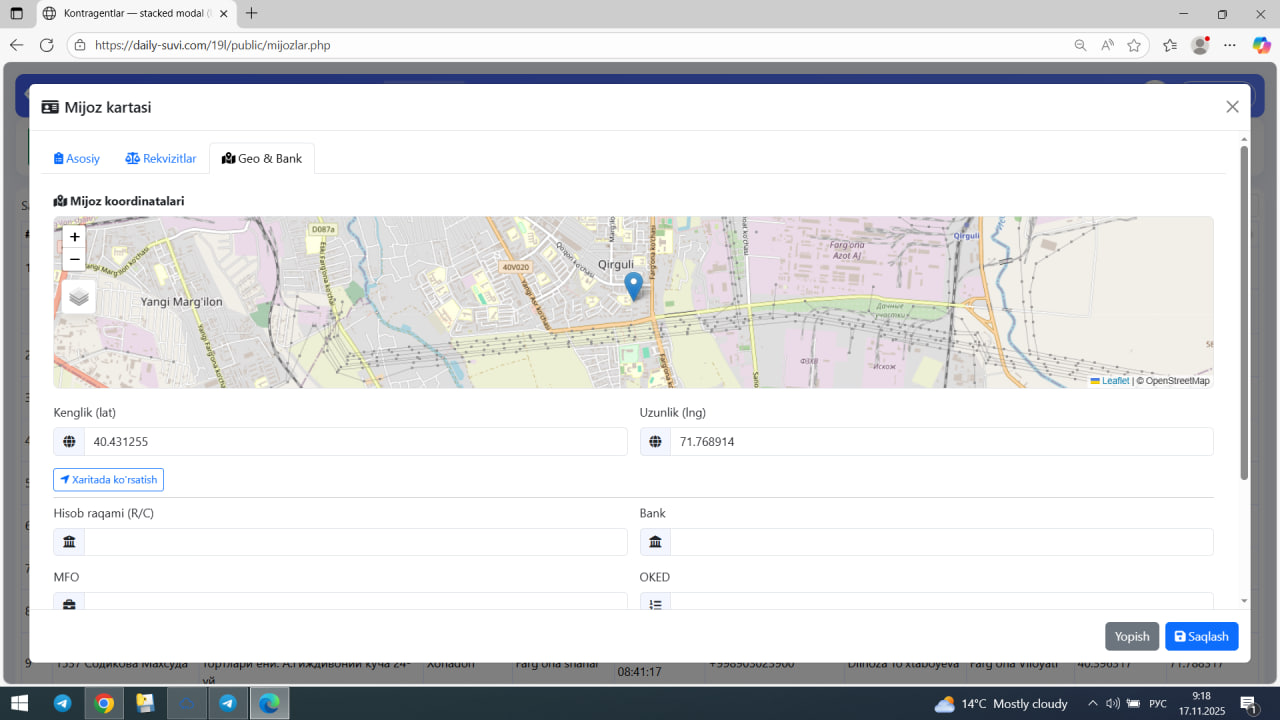
Task: Refresh the browser page
Action: 47,45
